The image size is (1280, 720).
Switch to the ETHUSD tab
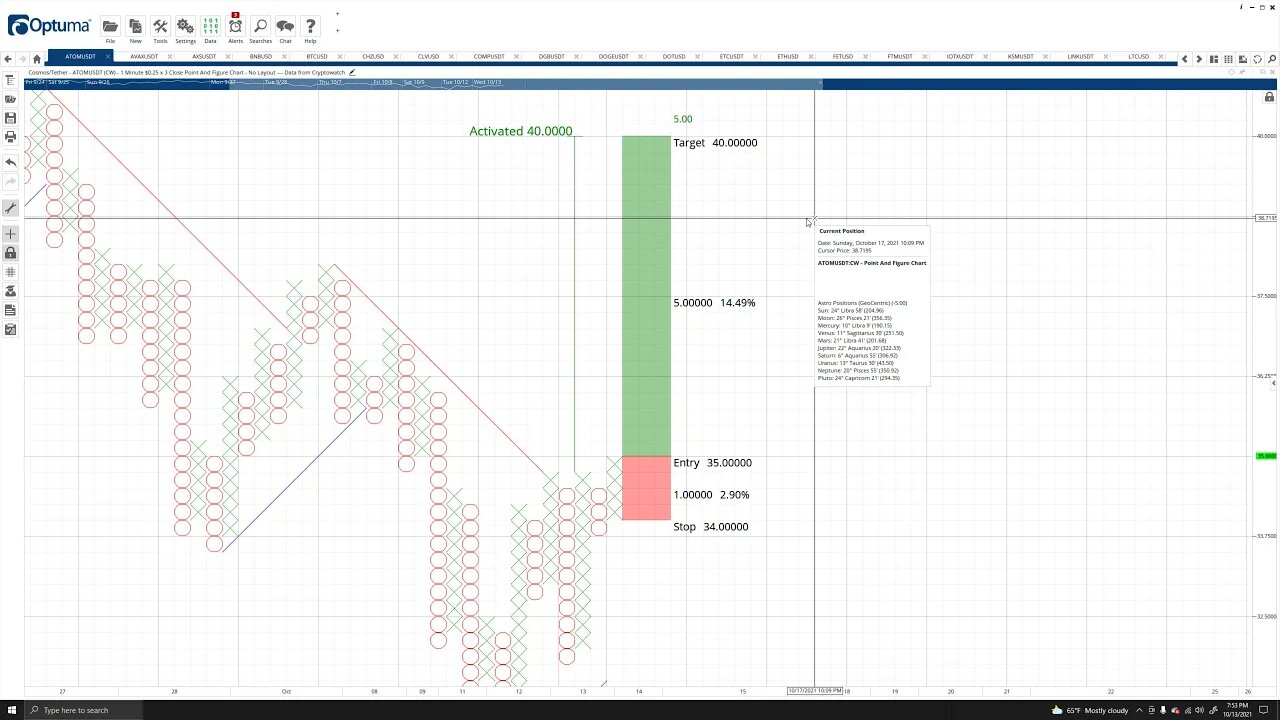788,57
